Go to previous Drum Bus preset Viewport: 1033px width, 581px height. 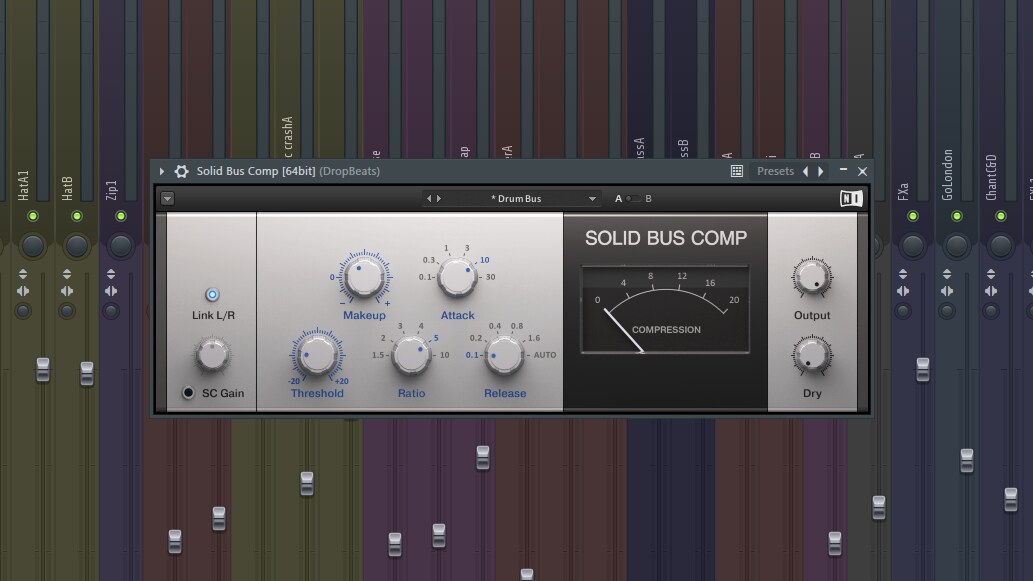[429, 198]
